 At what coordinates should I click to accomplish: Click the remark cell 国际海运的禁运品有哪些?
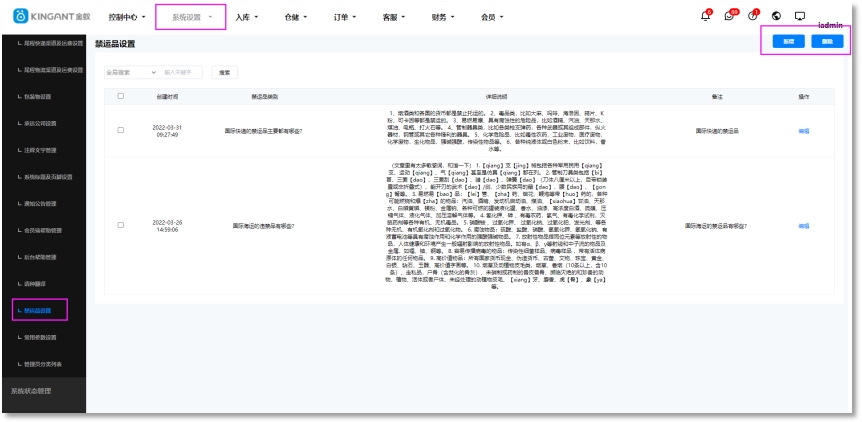pos(717,226)
